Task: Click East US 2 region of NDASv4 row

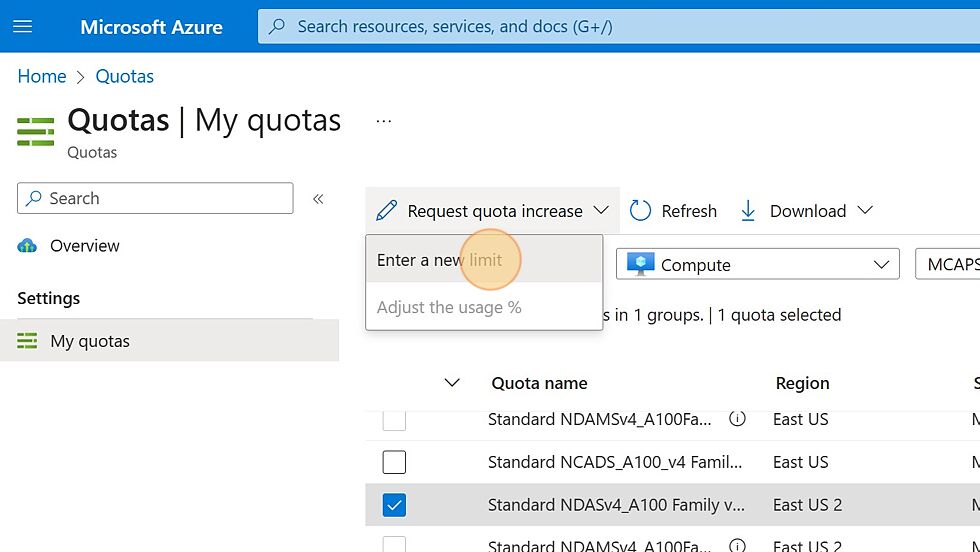Action: (x=808, y=504)
